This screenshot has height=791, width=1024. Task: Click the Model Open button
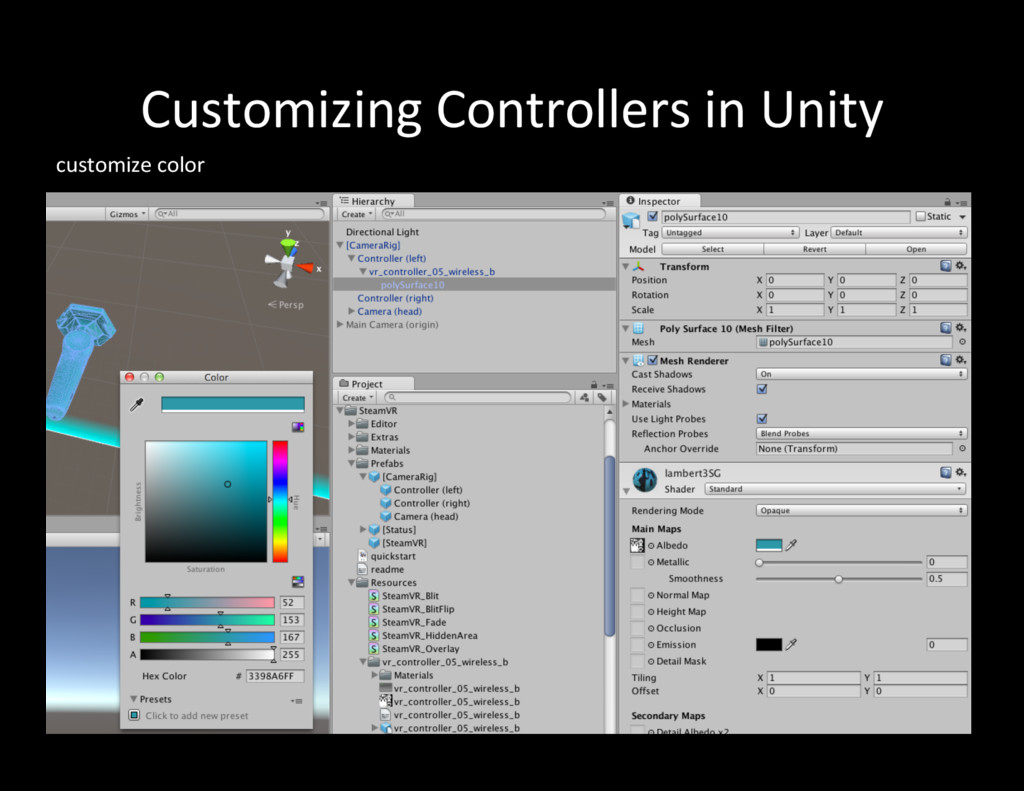[916, 249]
